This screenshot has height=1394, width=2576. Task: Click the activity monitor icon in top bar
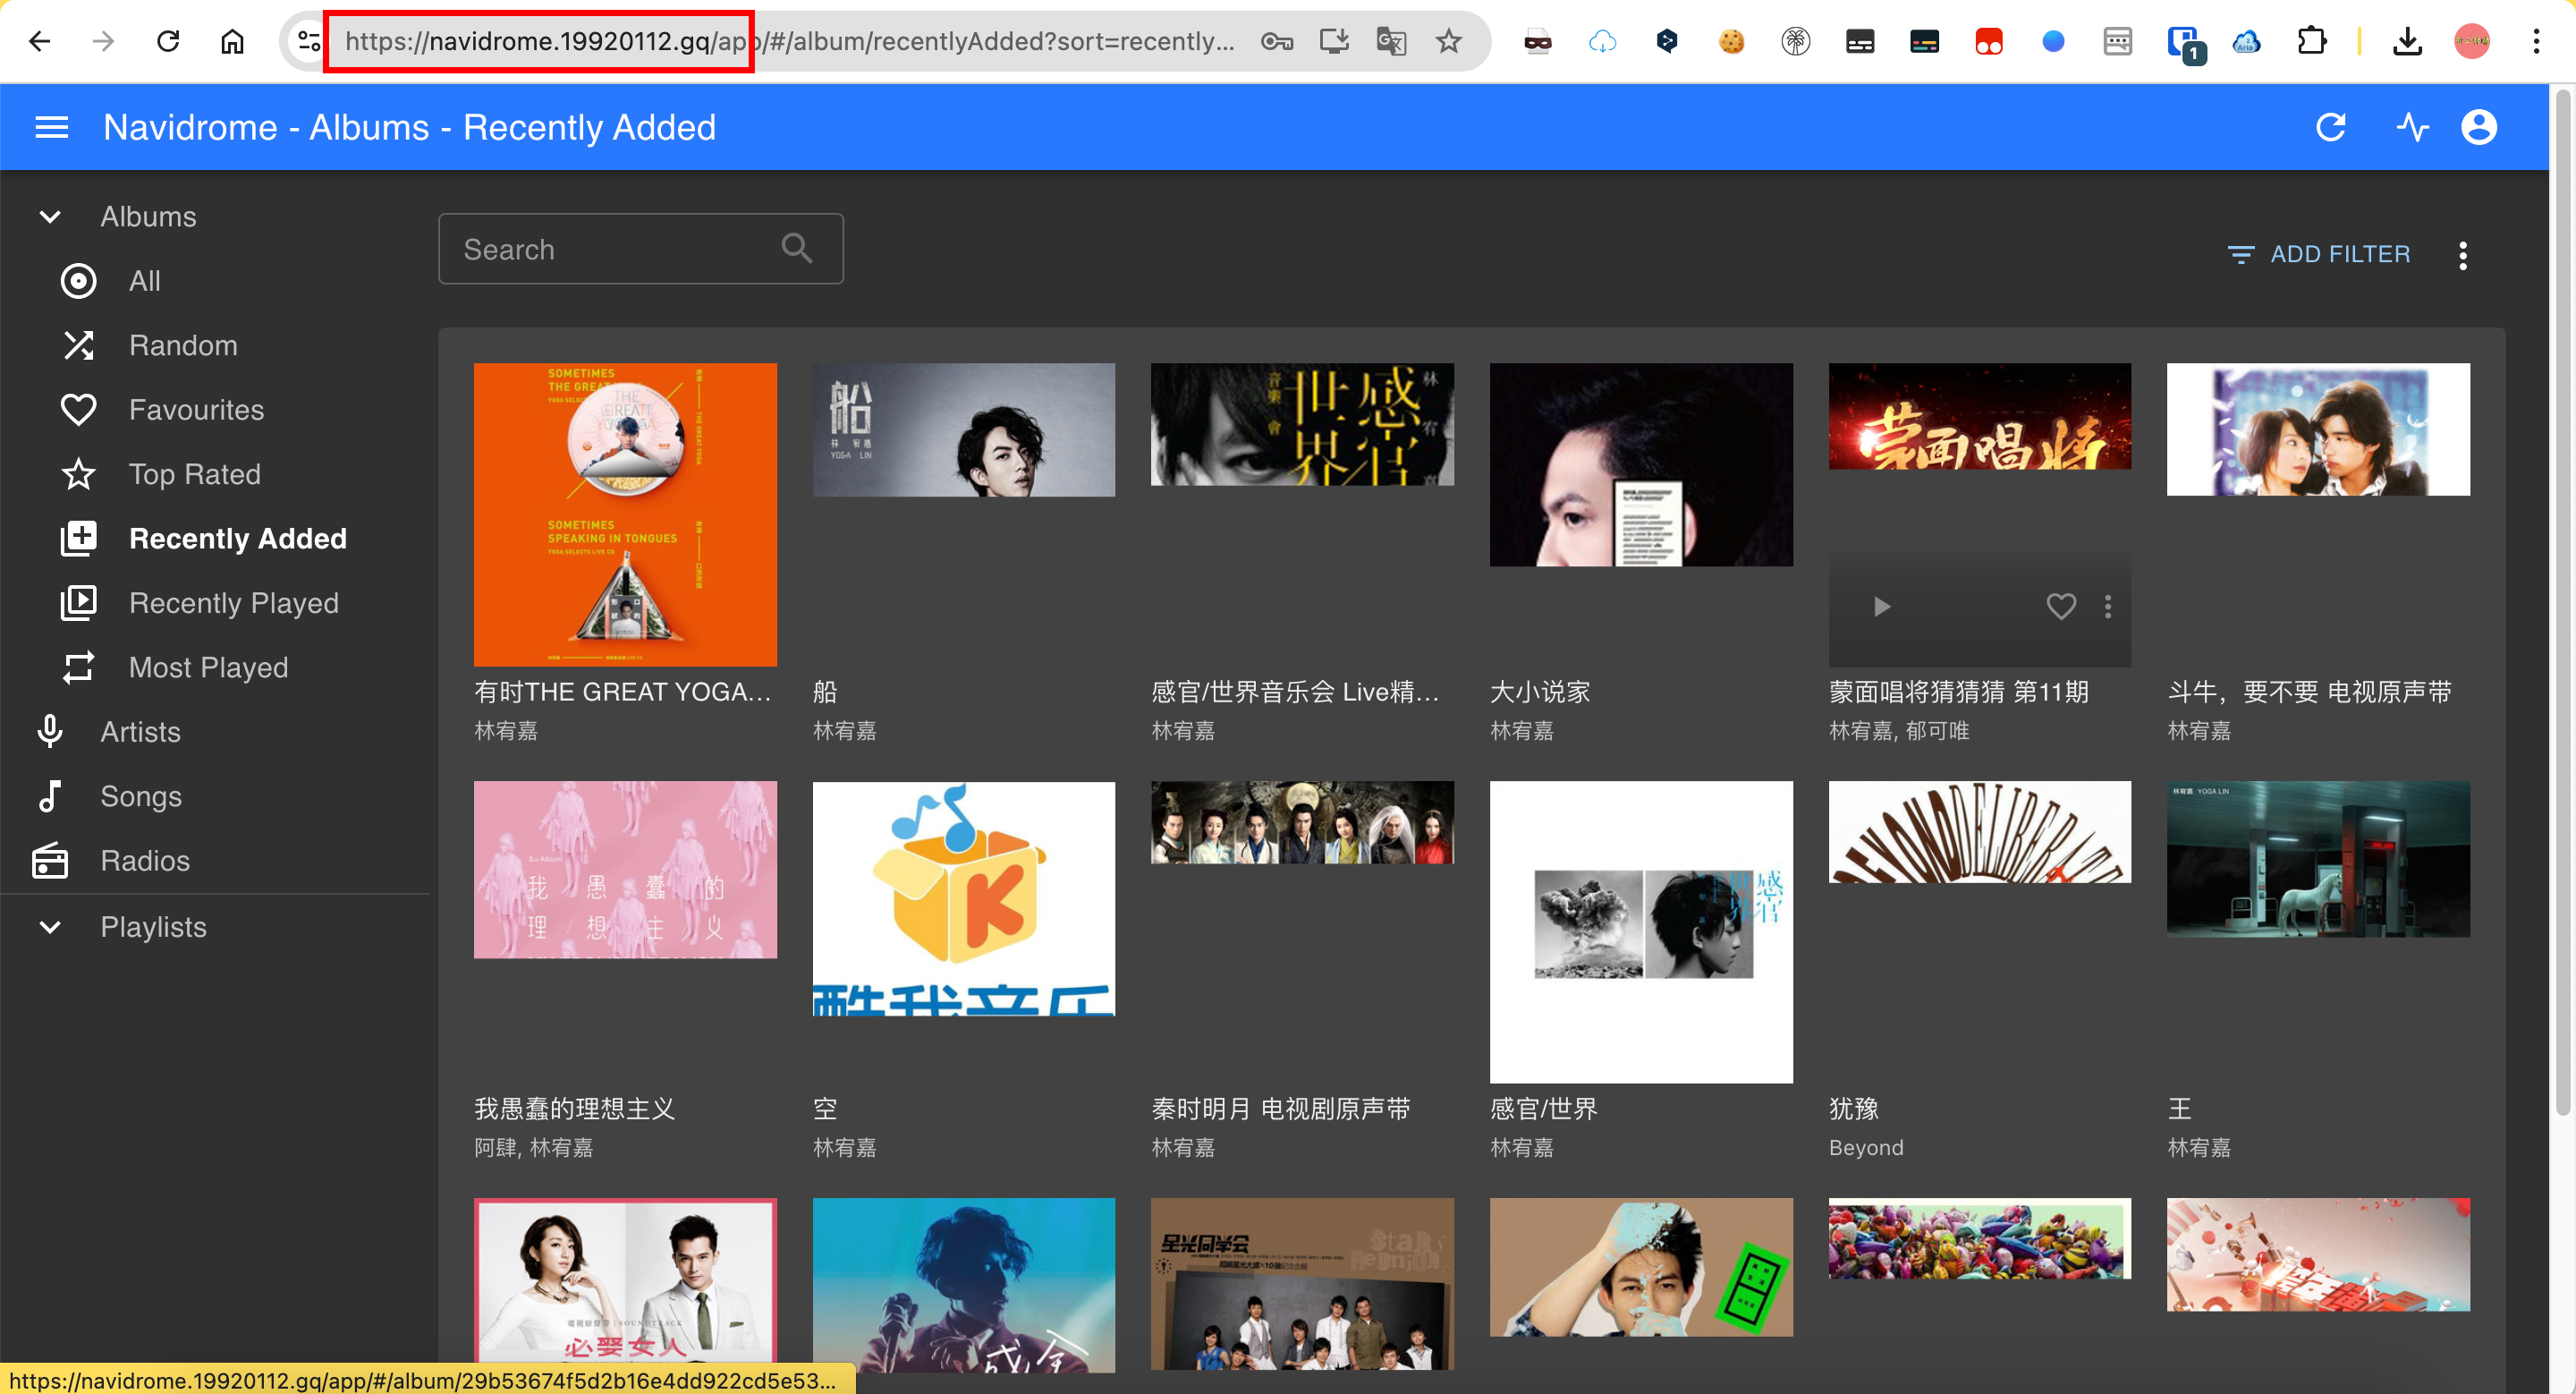[x=2413, y=127]
